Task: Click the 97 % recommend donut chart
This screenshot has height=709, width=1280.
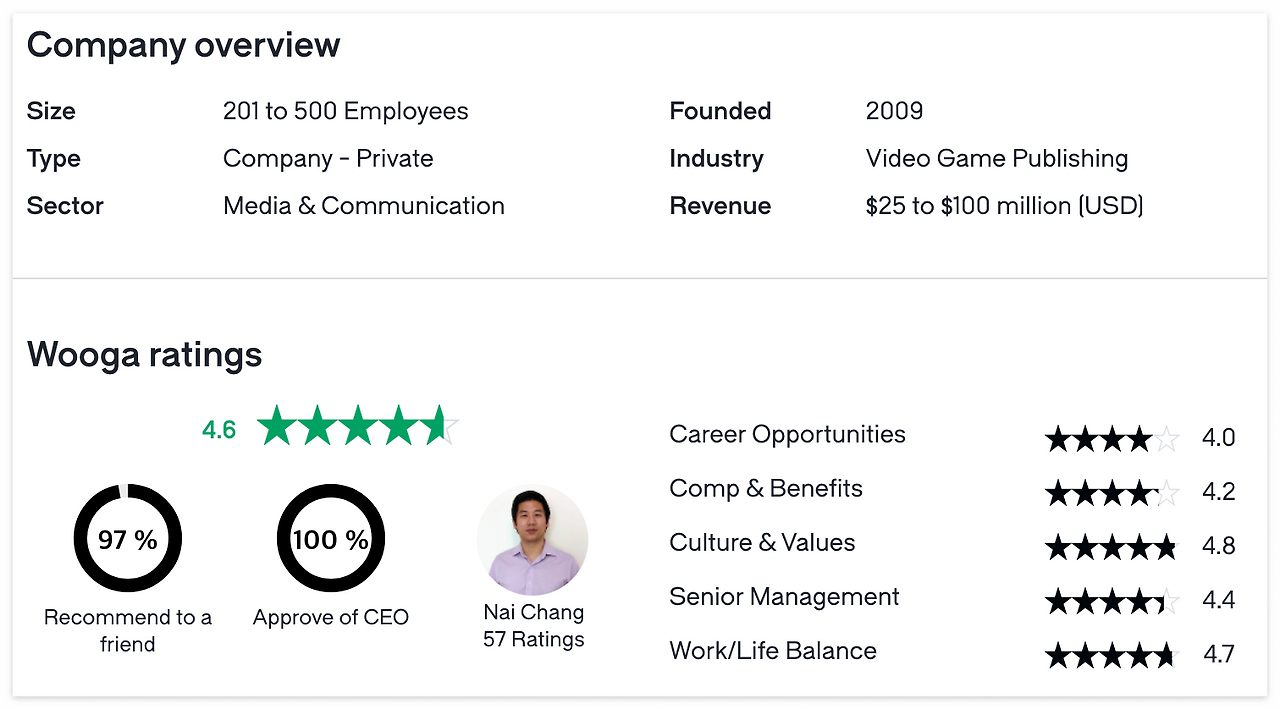Action: click(127, 539)
